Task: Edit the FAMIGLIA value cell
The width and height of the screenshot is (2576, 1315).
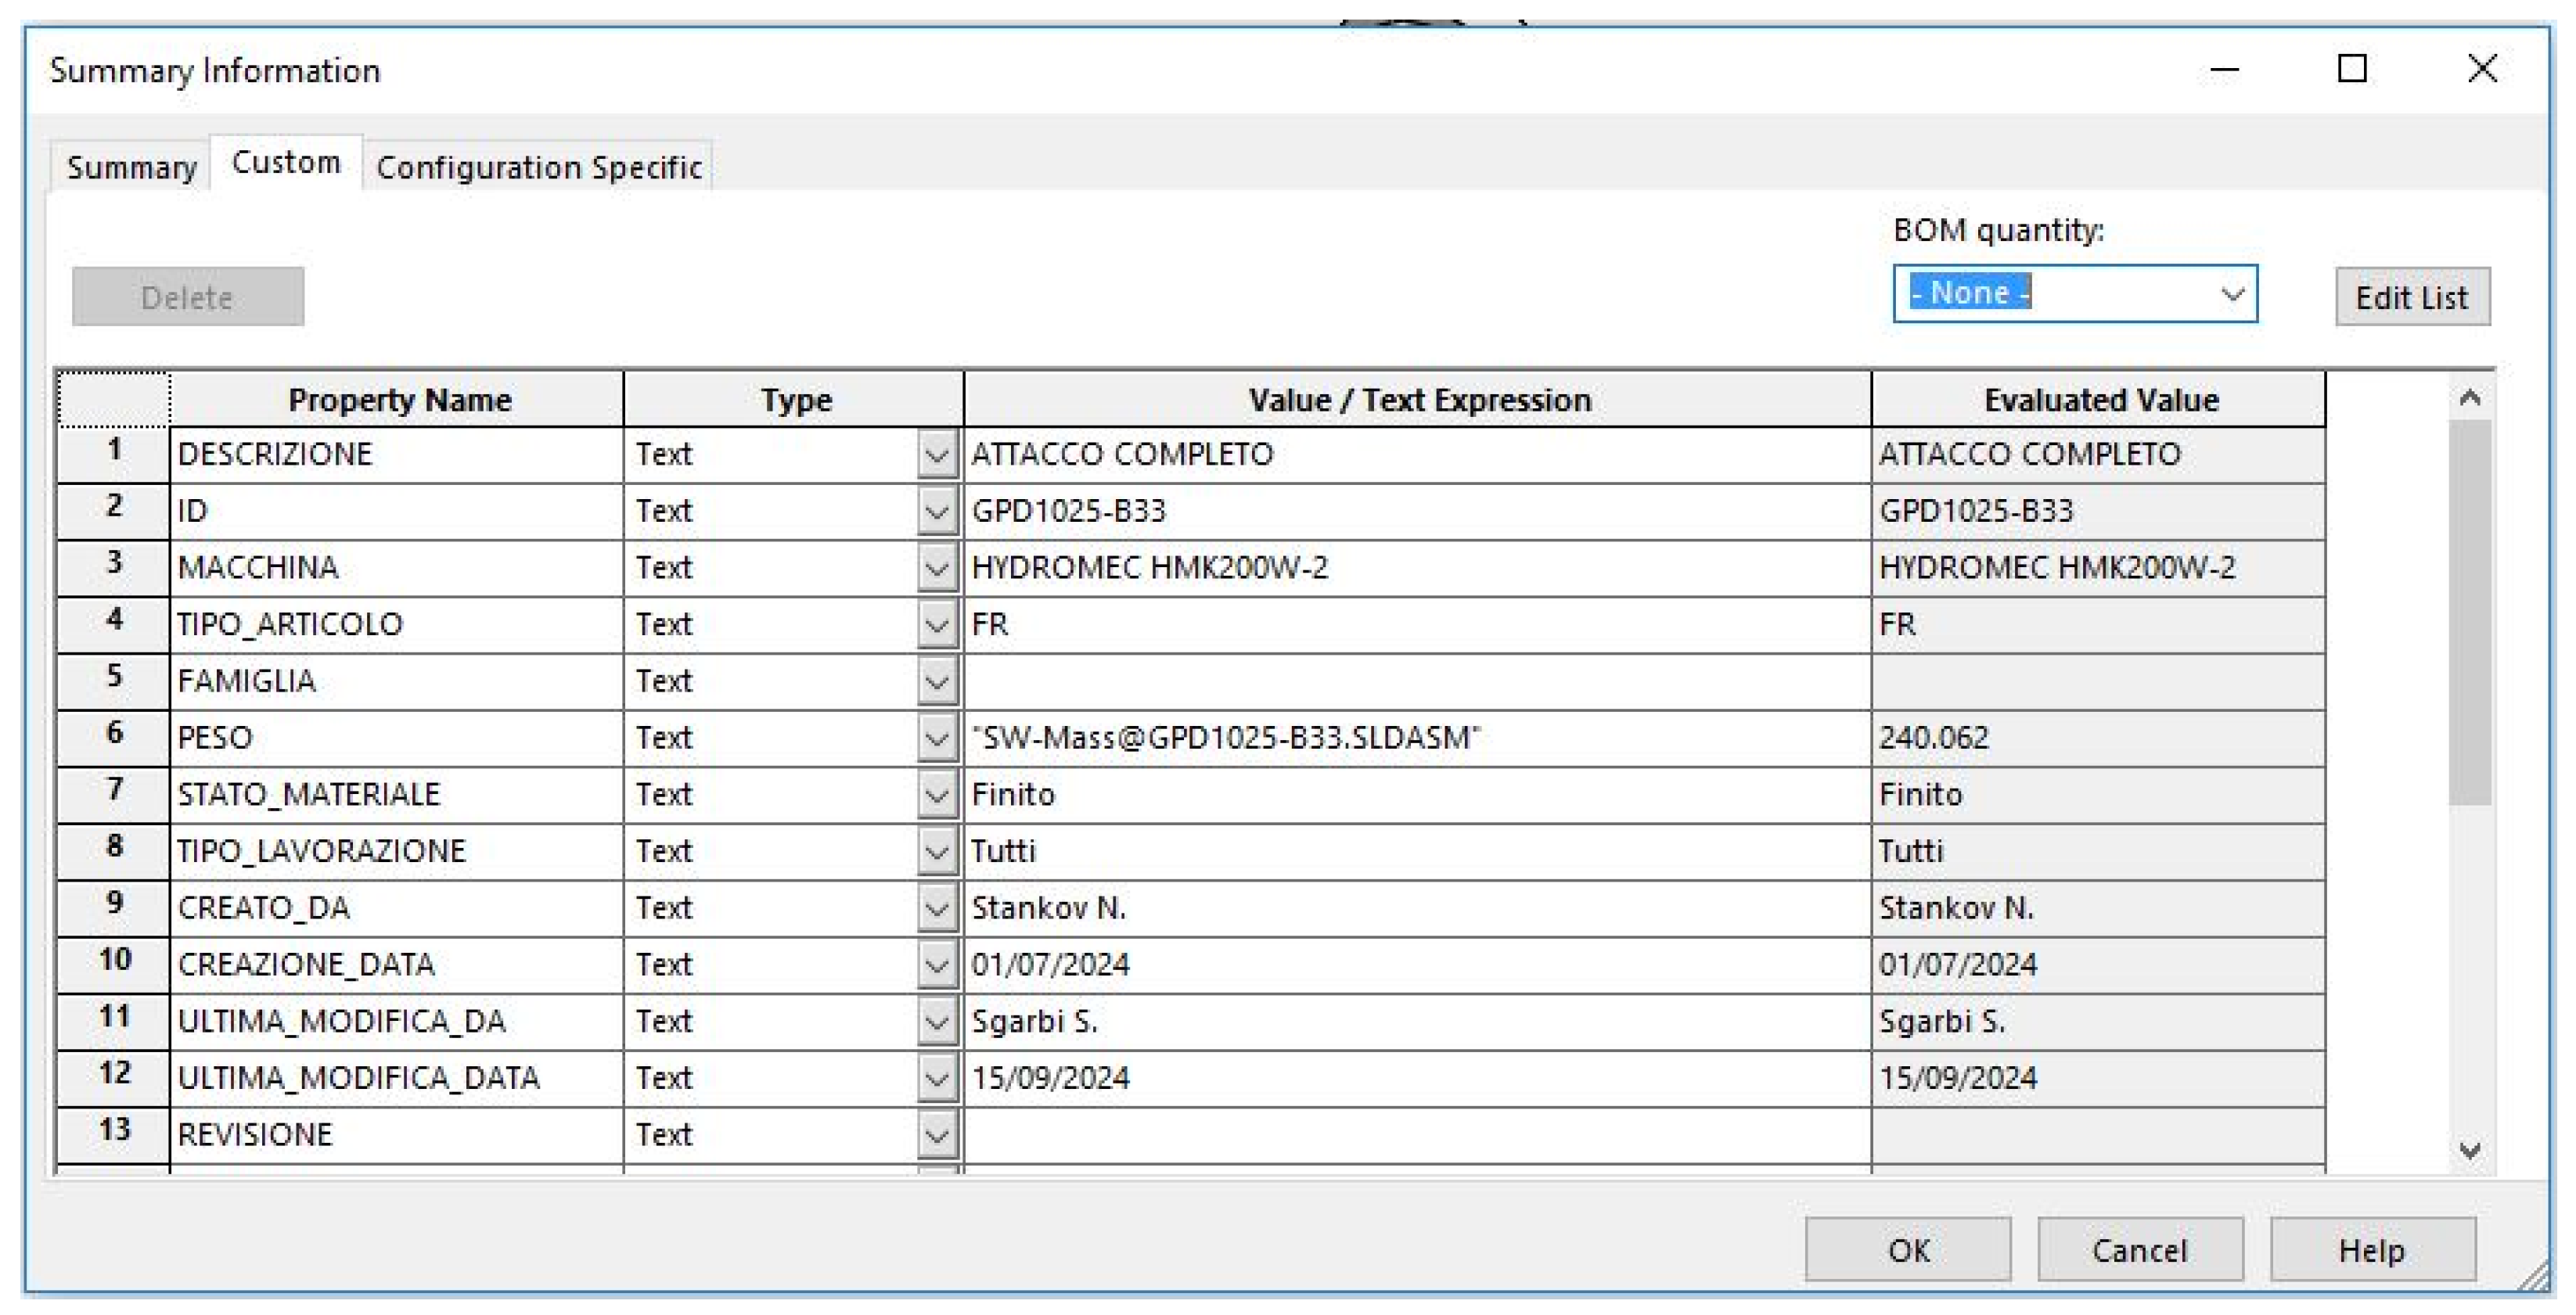Action: pos(1416,682)
